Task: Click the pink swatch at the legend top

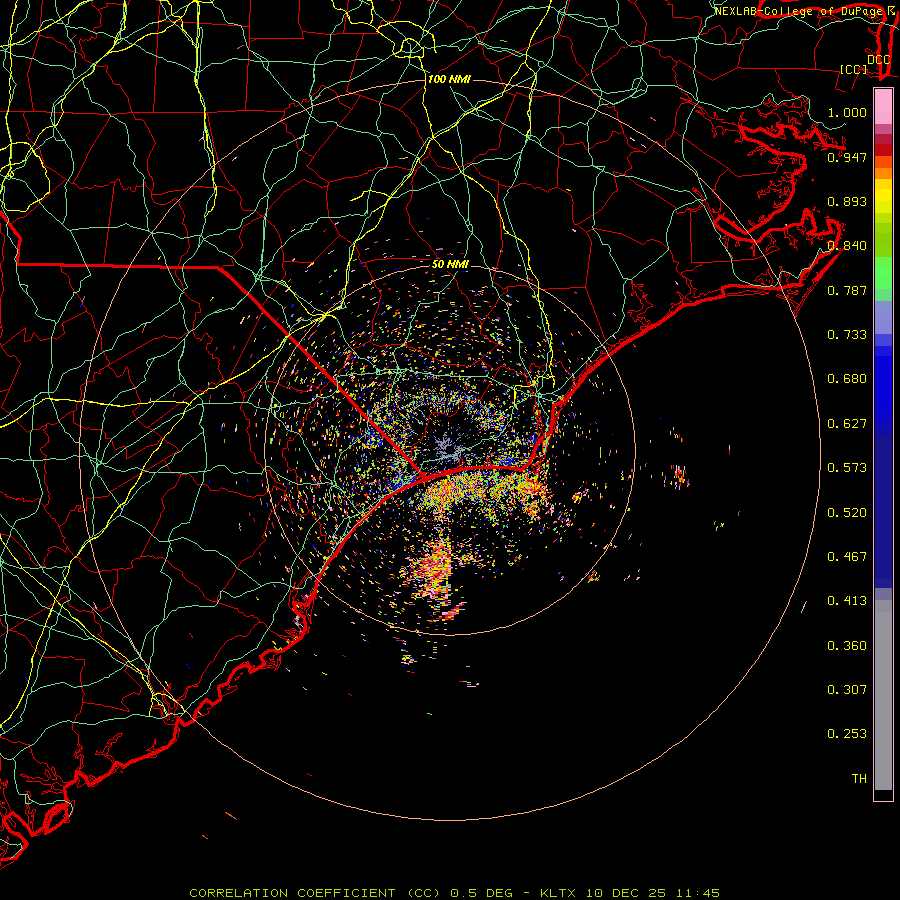Action: coord(883,107)
